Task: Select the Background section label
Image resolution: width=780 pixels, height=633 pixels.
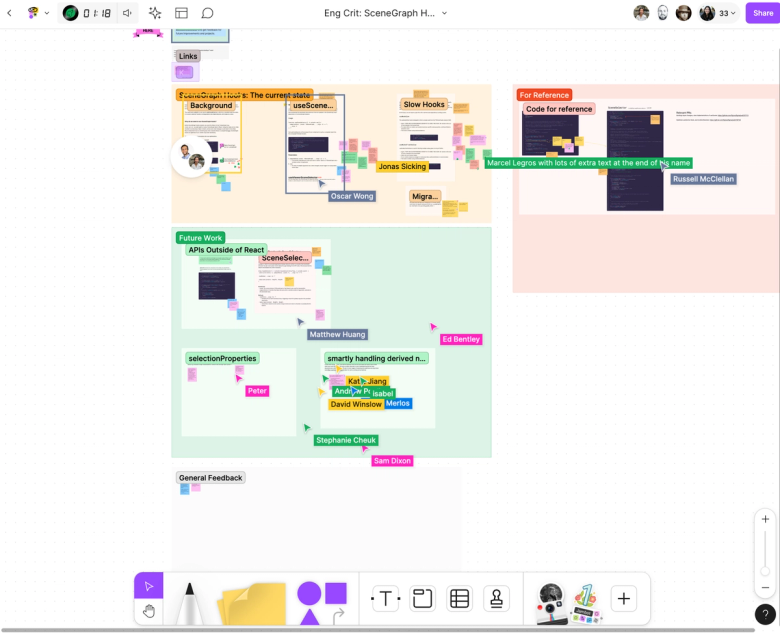Action: coord(211,106)
